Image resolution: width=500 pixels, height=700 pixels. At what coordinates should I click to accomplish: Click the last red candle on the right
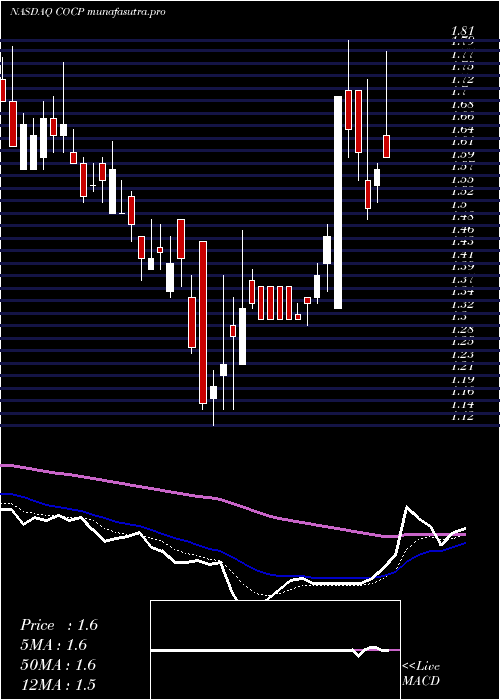386,146
